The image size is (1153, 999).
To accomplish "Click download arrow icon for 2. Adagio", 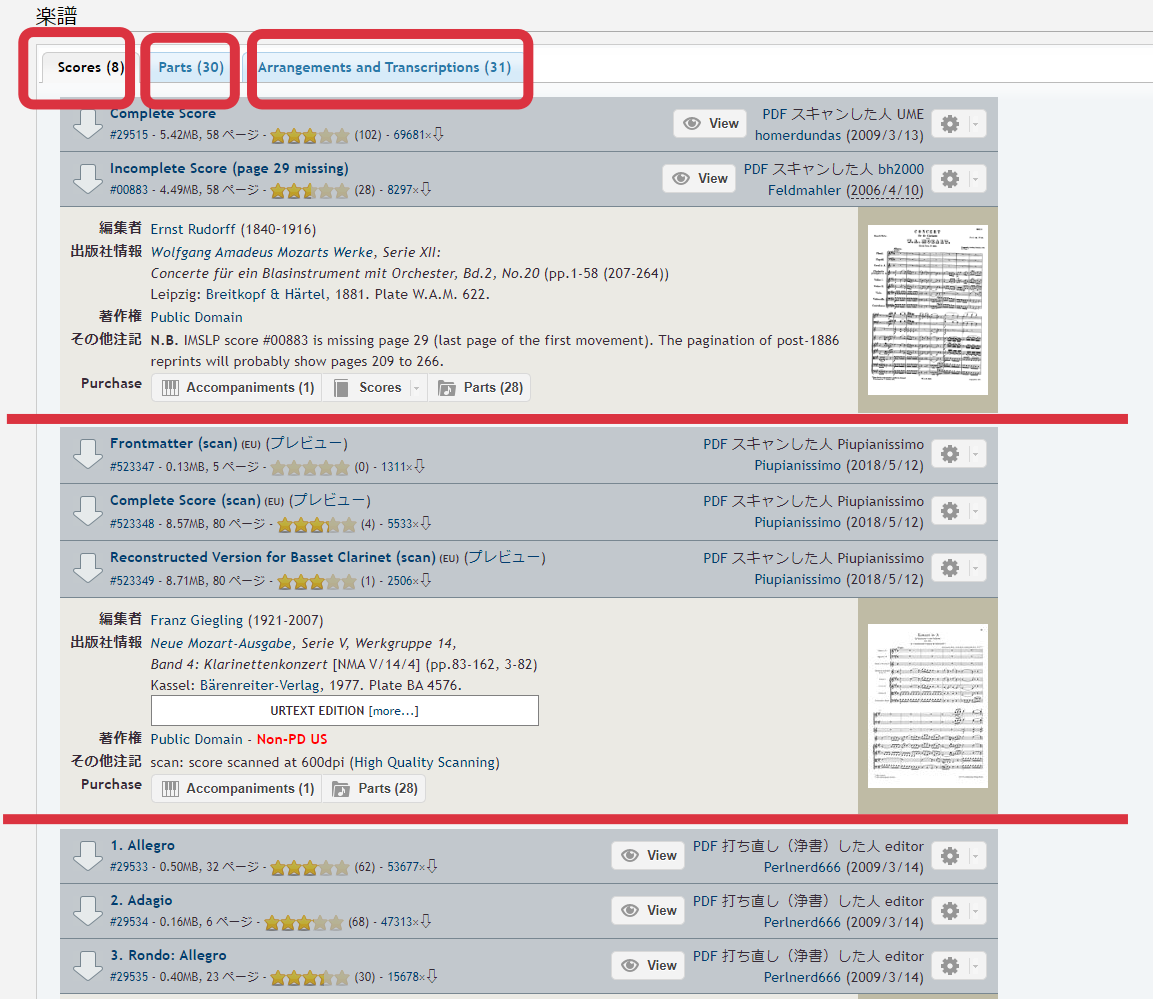I will [89, 910].
